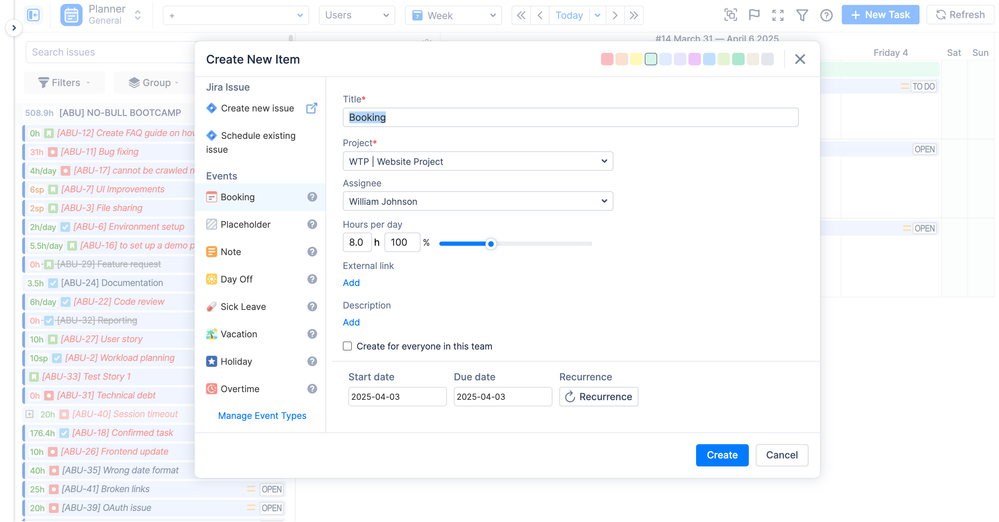Select Schedule existing issue option
Viewport: 999px width, 522px height.
252,142
